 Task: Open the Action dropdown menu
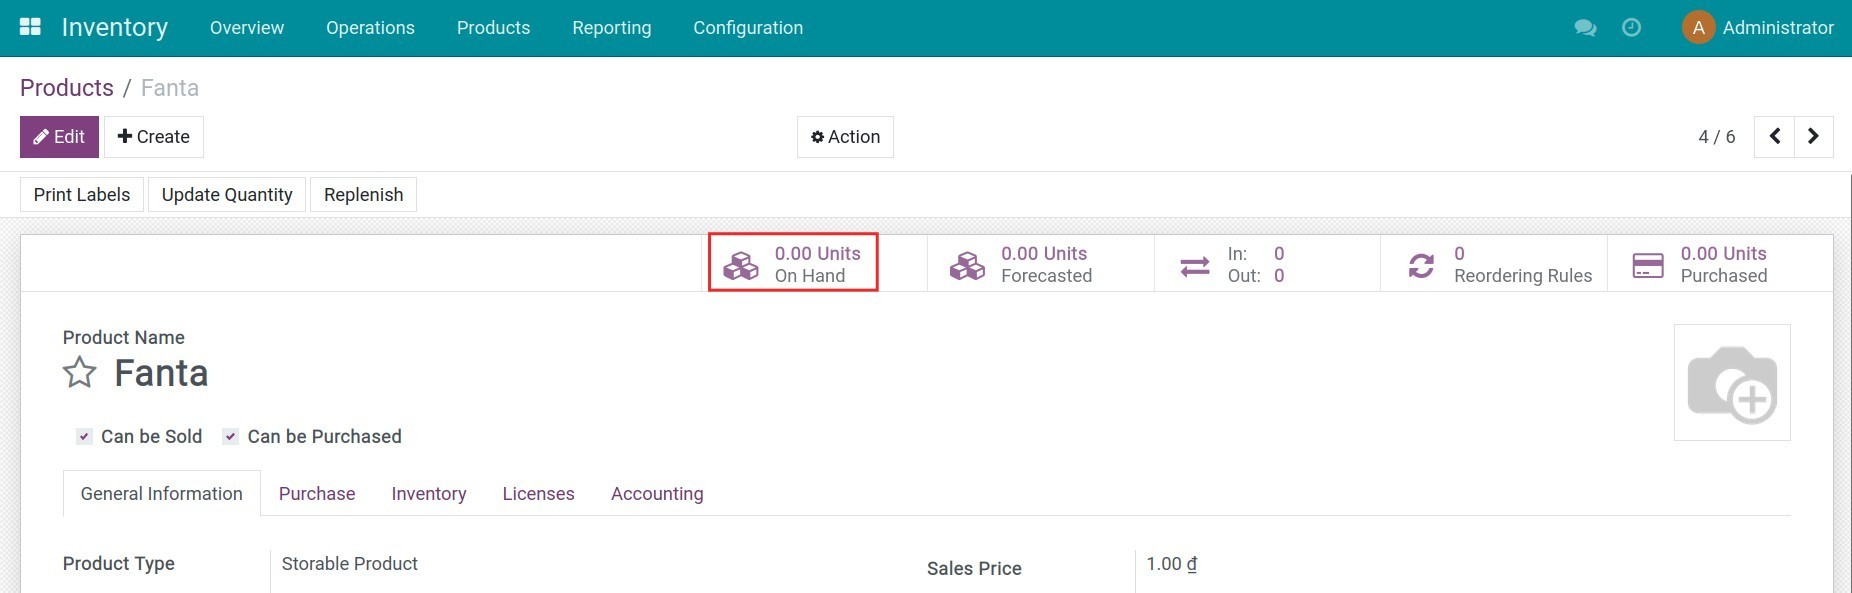coord(844,137)
